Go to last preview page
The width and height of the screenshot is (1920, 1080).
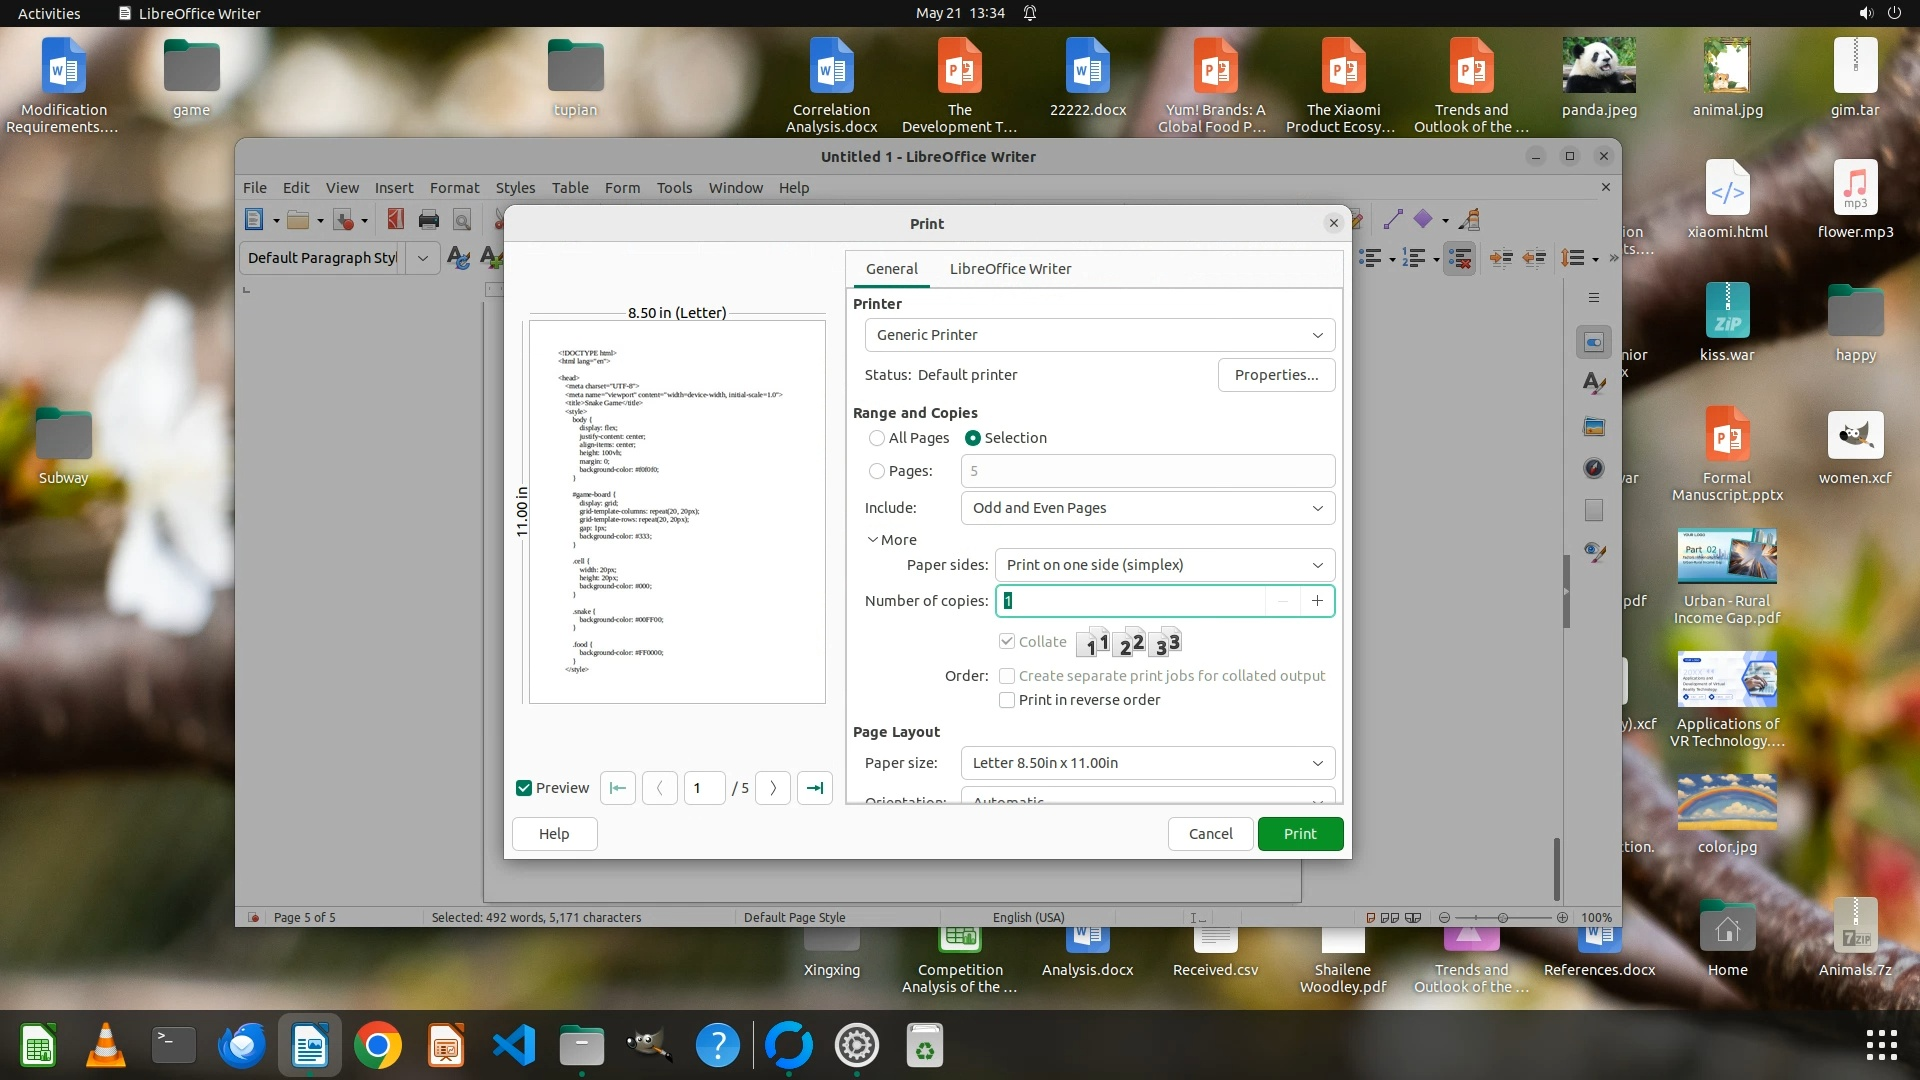(x=815, y=788)
